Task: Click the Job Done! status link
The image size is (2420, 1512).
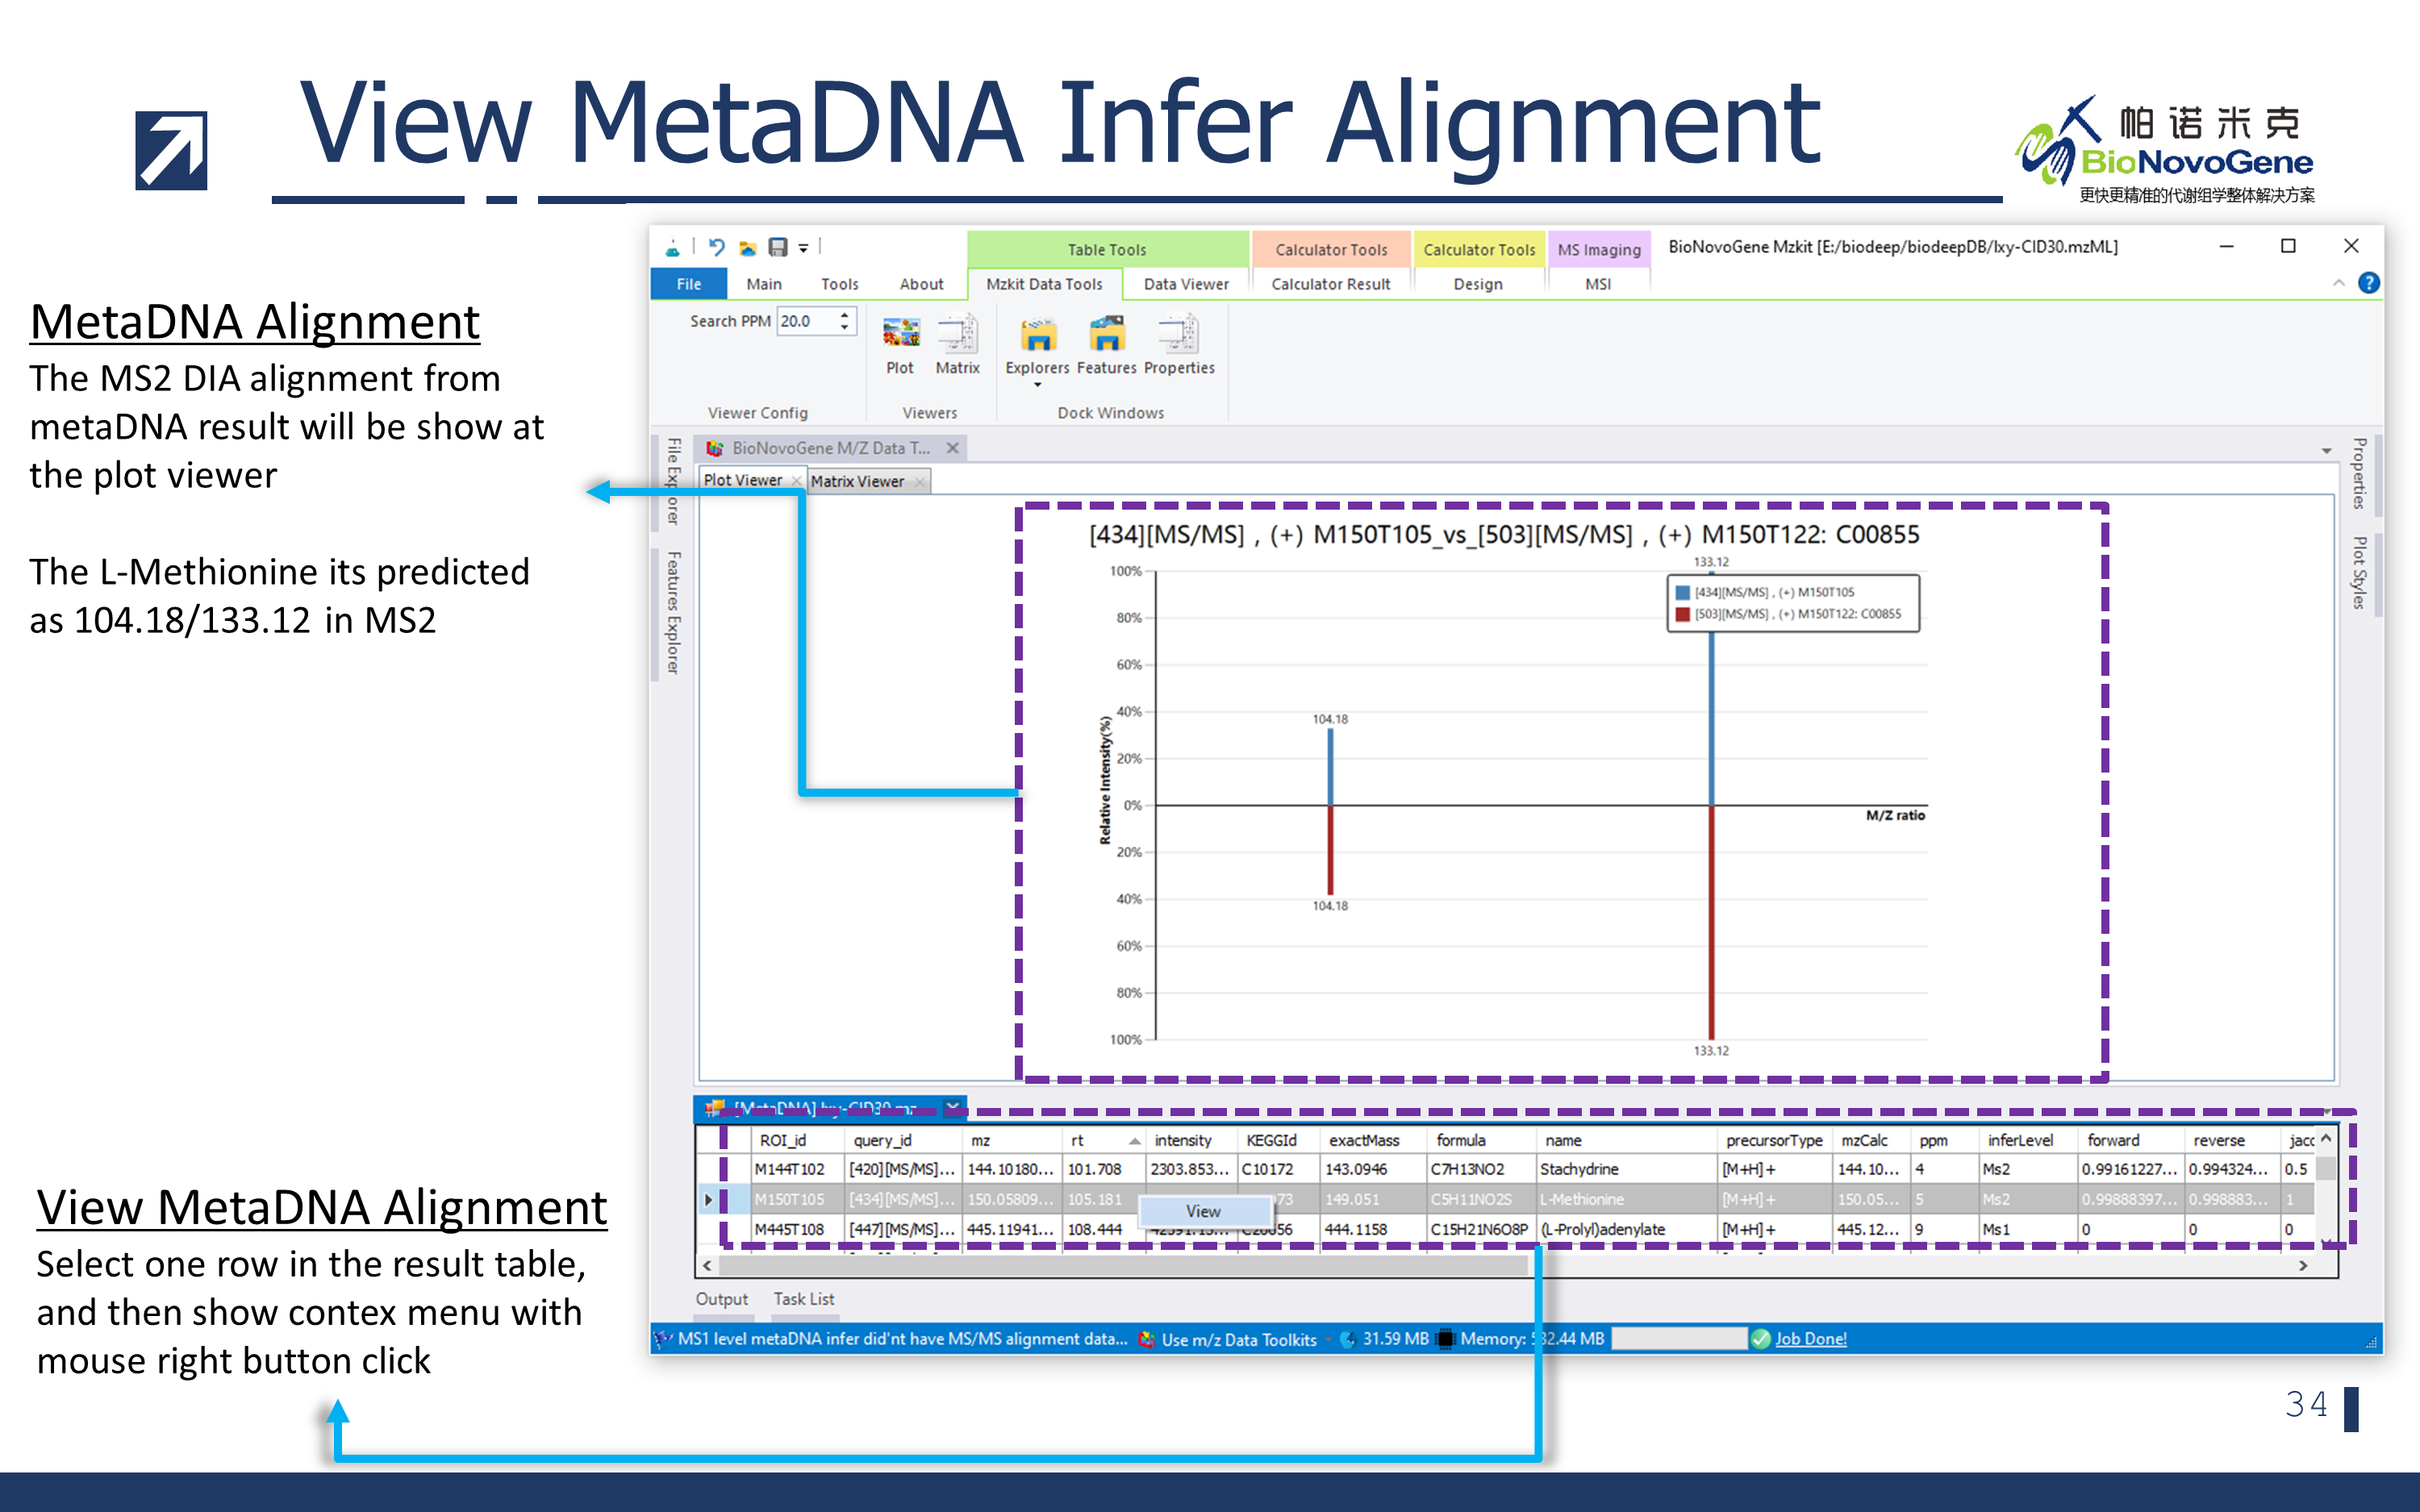Action: pyautogui.click(x=1810, y=1339)
